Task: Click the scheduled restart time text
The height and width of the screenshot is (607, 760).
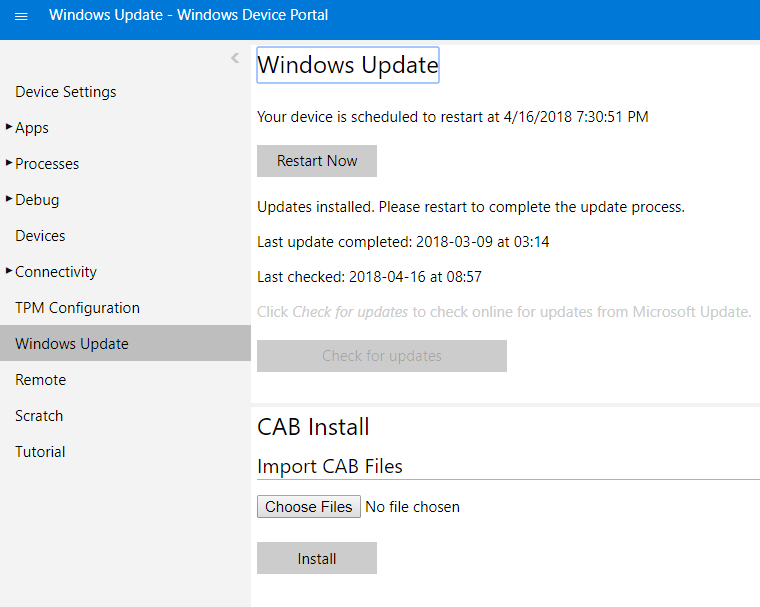Action: tap(453, 117)
